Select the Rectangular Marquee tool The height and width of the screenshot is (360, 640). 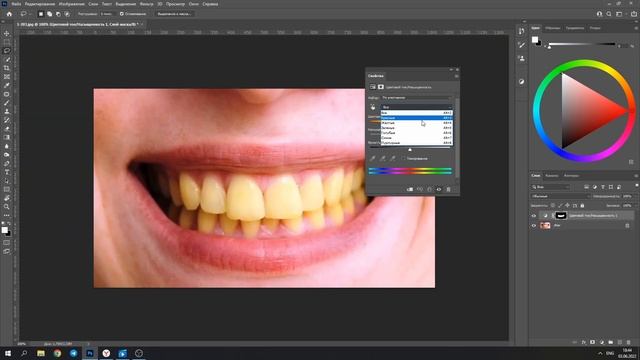click(x=7, y=42)
